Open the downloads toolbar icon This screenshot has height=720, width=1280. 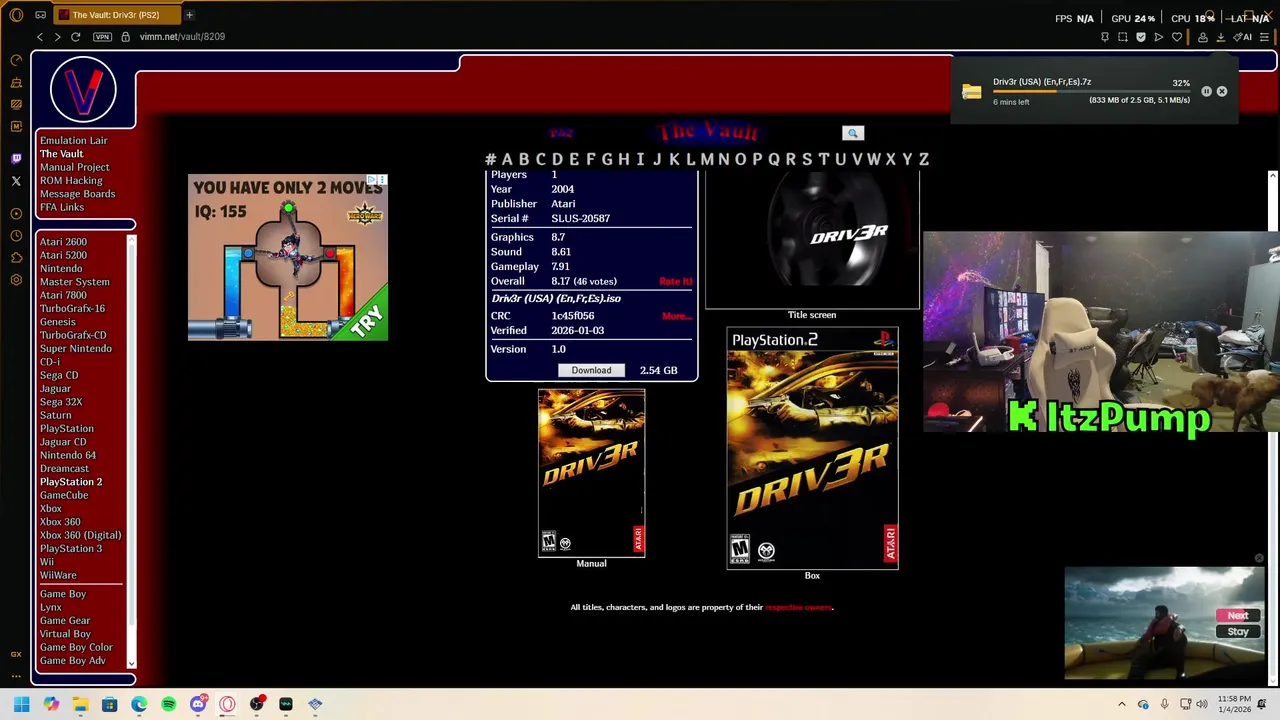[x=1220, y=37]
